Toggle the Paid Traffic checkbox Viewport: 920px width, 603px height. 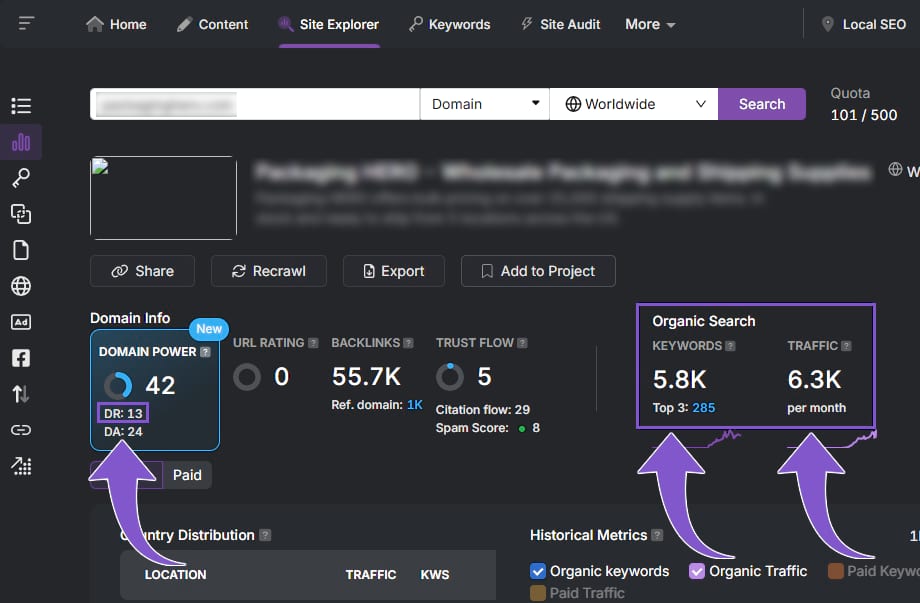point(538,593)
